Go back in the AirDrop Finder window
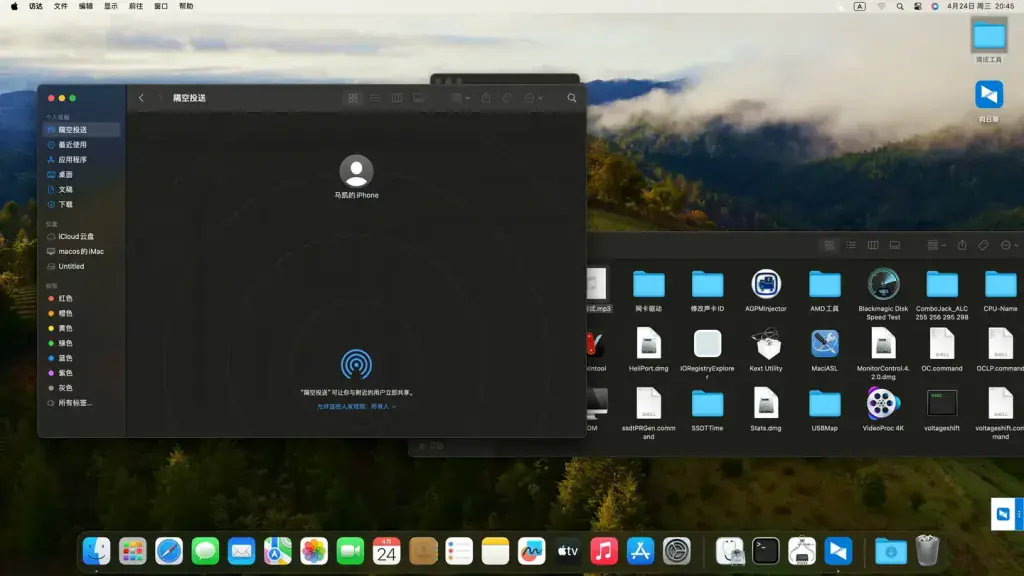The width and height of the screenshot is (1024, 576). pyautogui.click(x=141, y=98)
